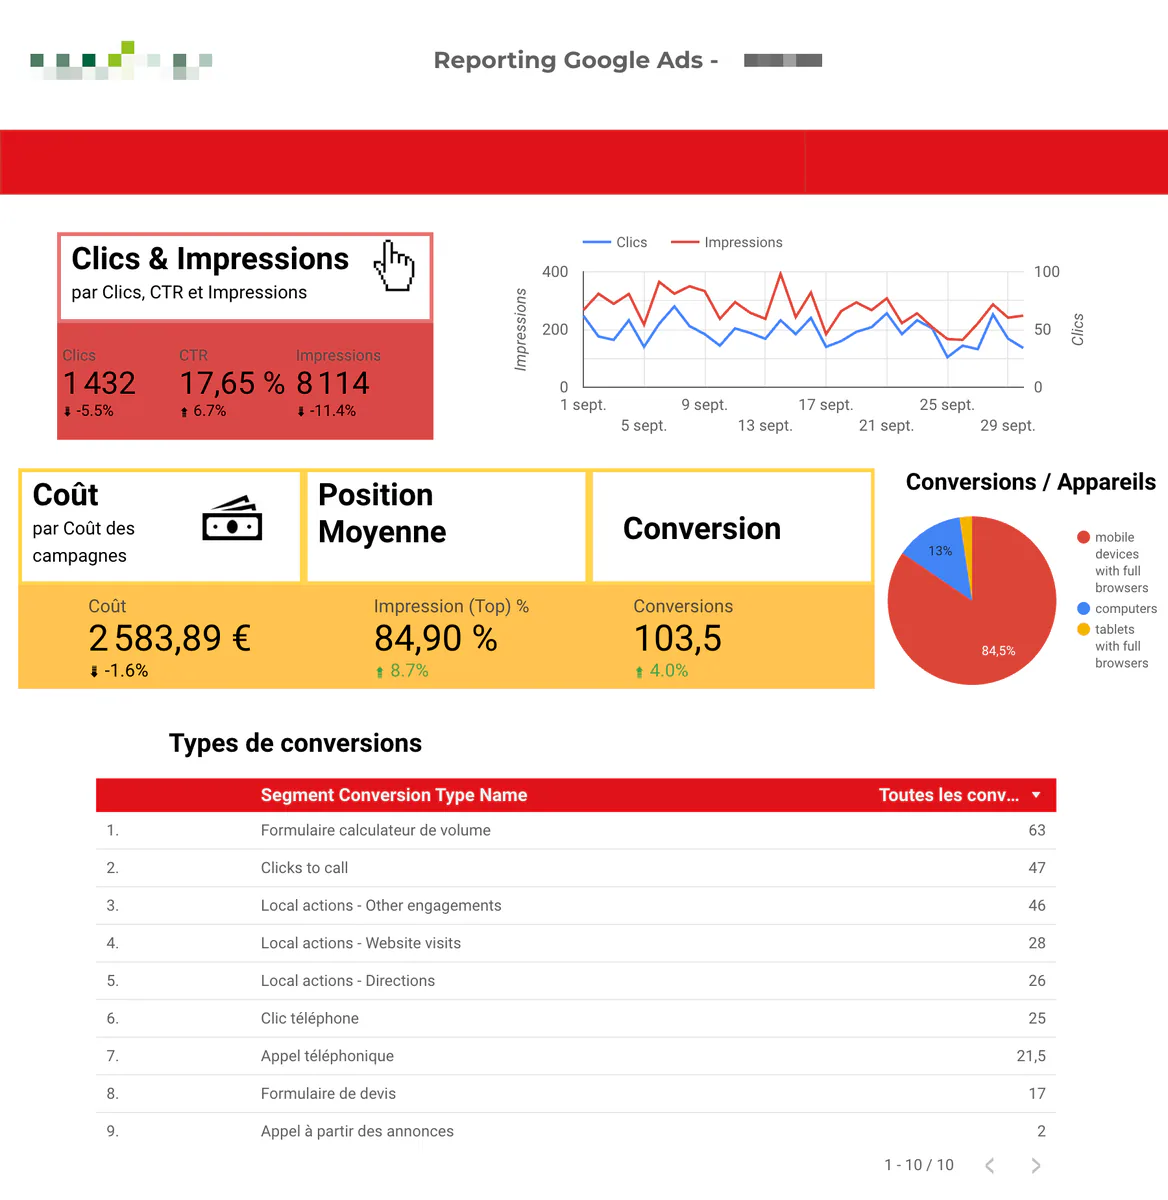Click the Position Moyenne heading
The image size is (1168, 1200).
pyautogui.click(x=382, y=513)
